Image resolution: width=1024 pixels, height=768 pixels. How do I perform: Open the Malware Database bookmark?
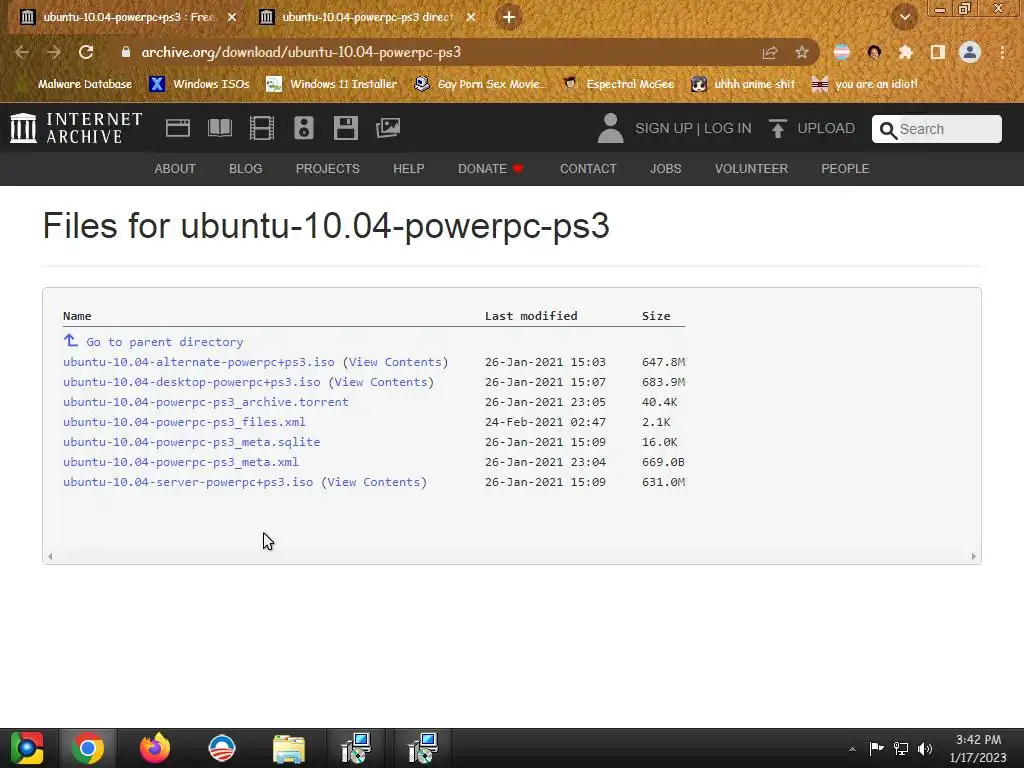[x=77, y=84]
